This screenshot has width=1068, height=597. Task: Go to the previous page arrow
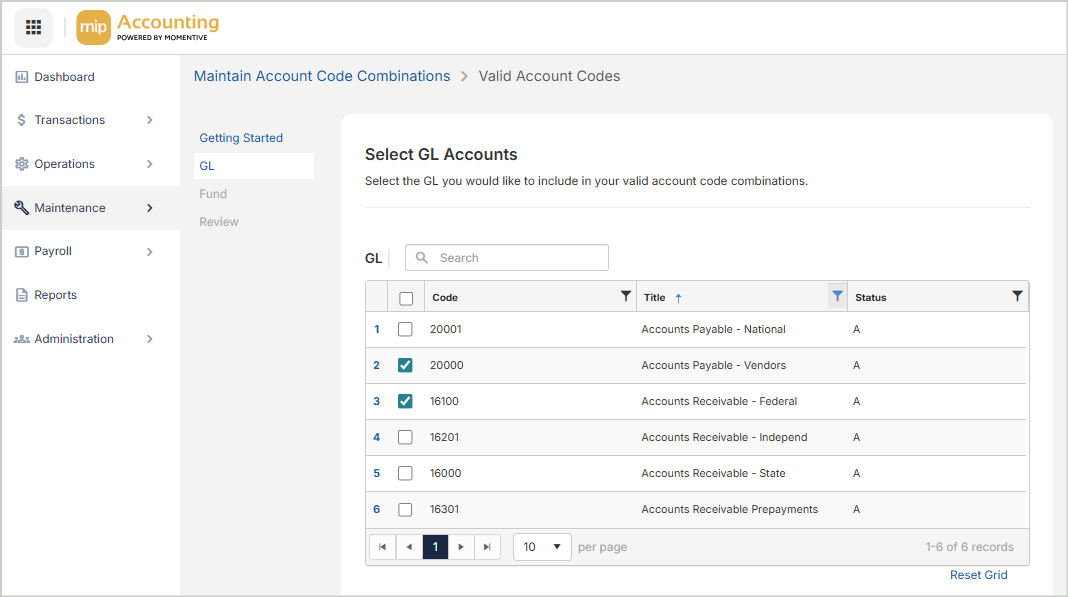[x=409, y=547]
